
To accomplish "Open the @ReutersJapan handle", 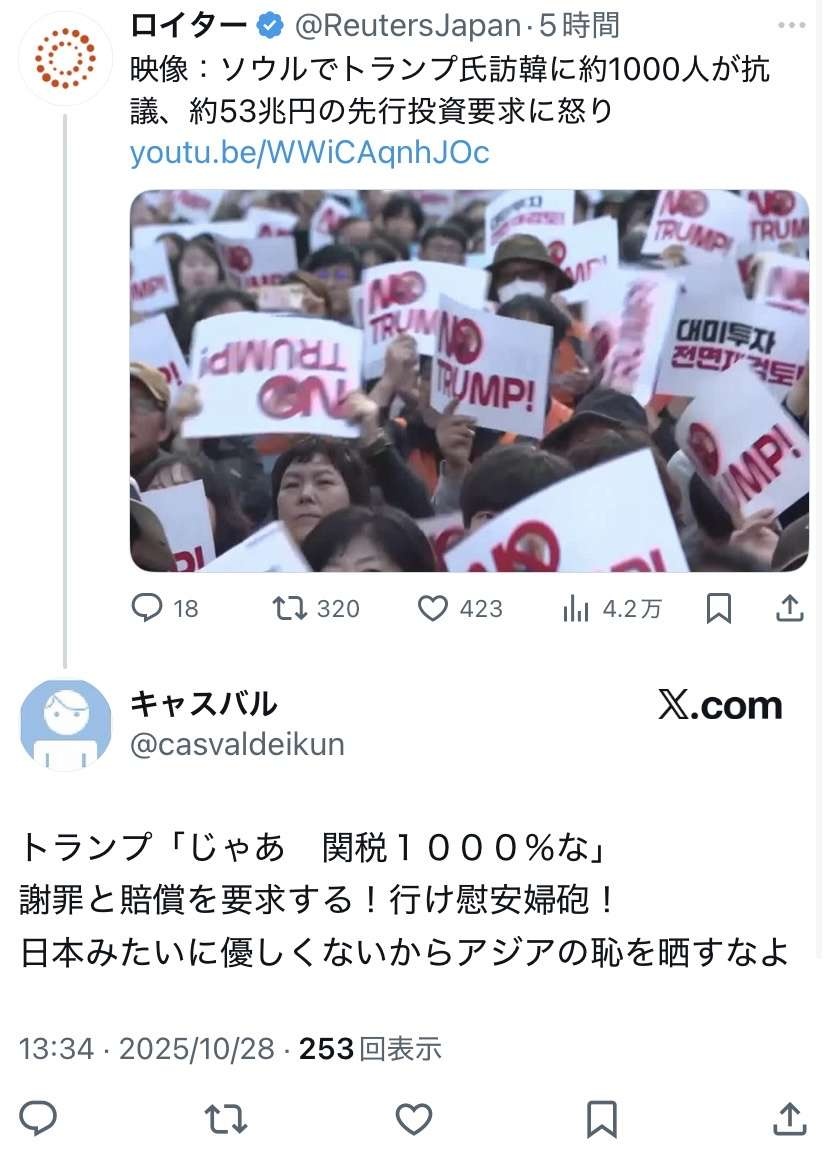I will (x=407, y=26).
